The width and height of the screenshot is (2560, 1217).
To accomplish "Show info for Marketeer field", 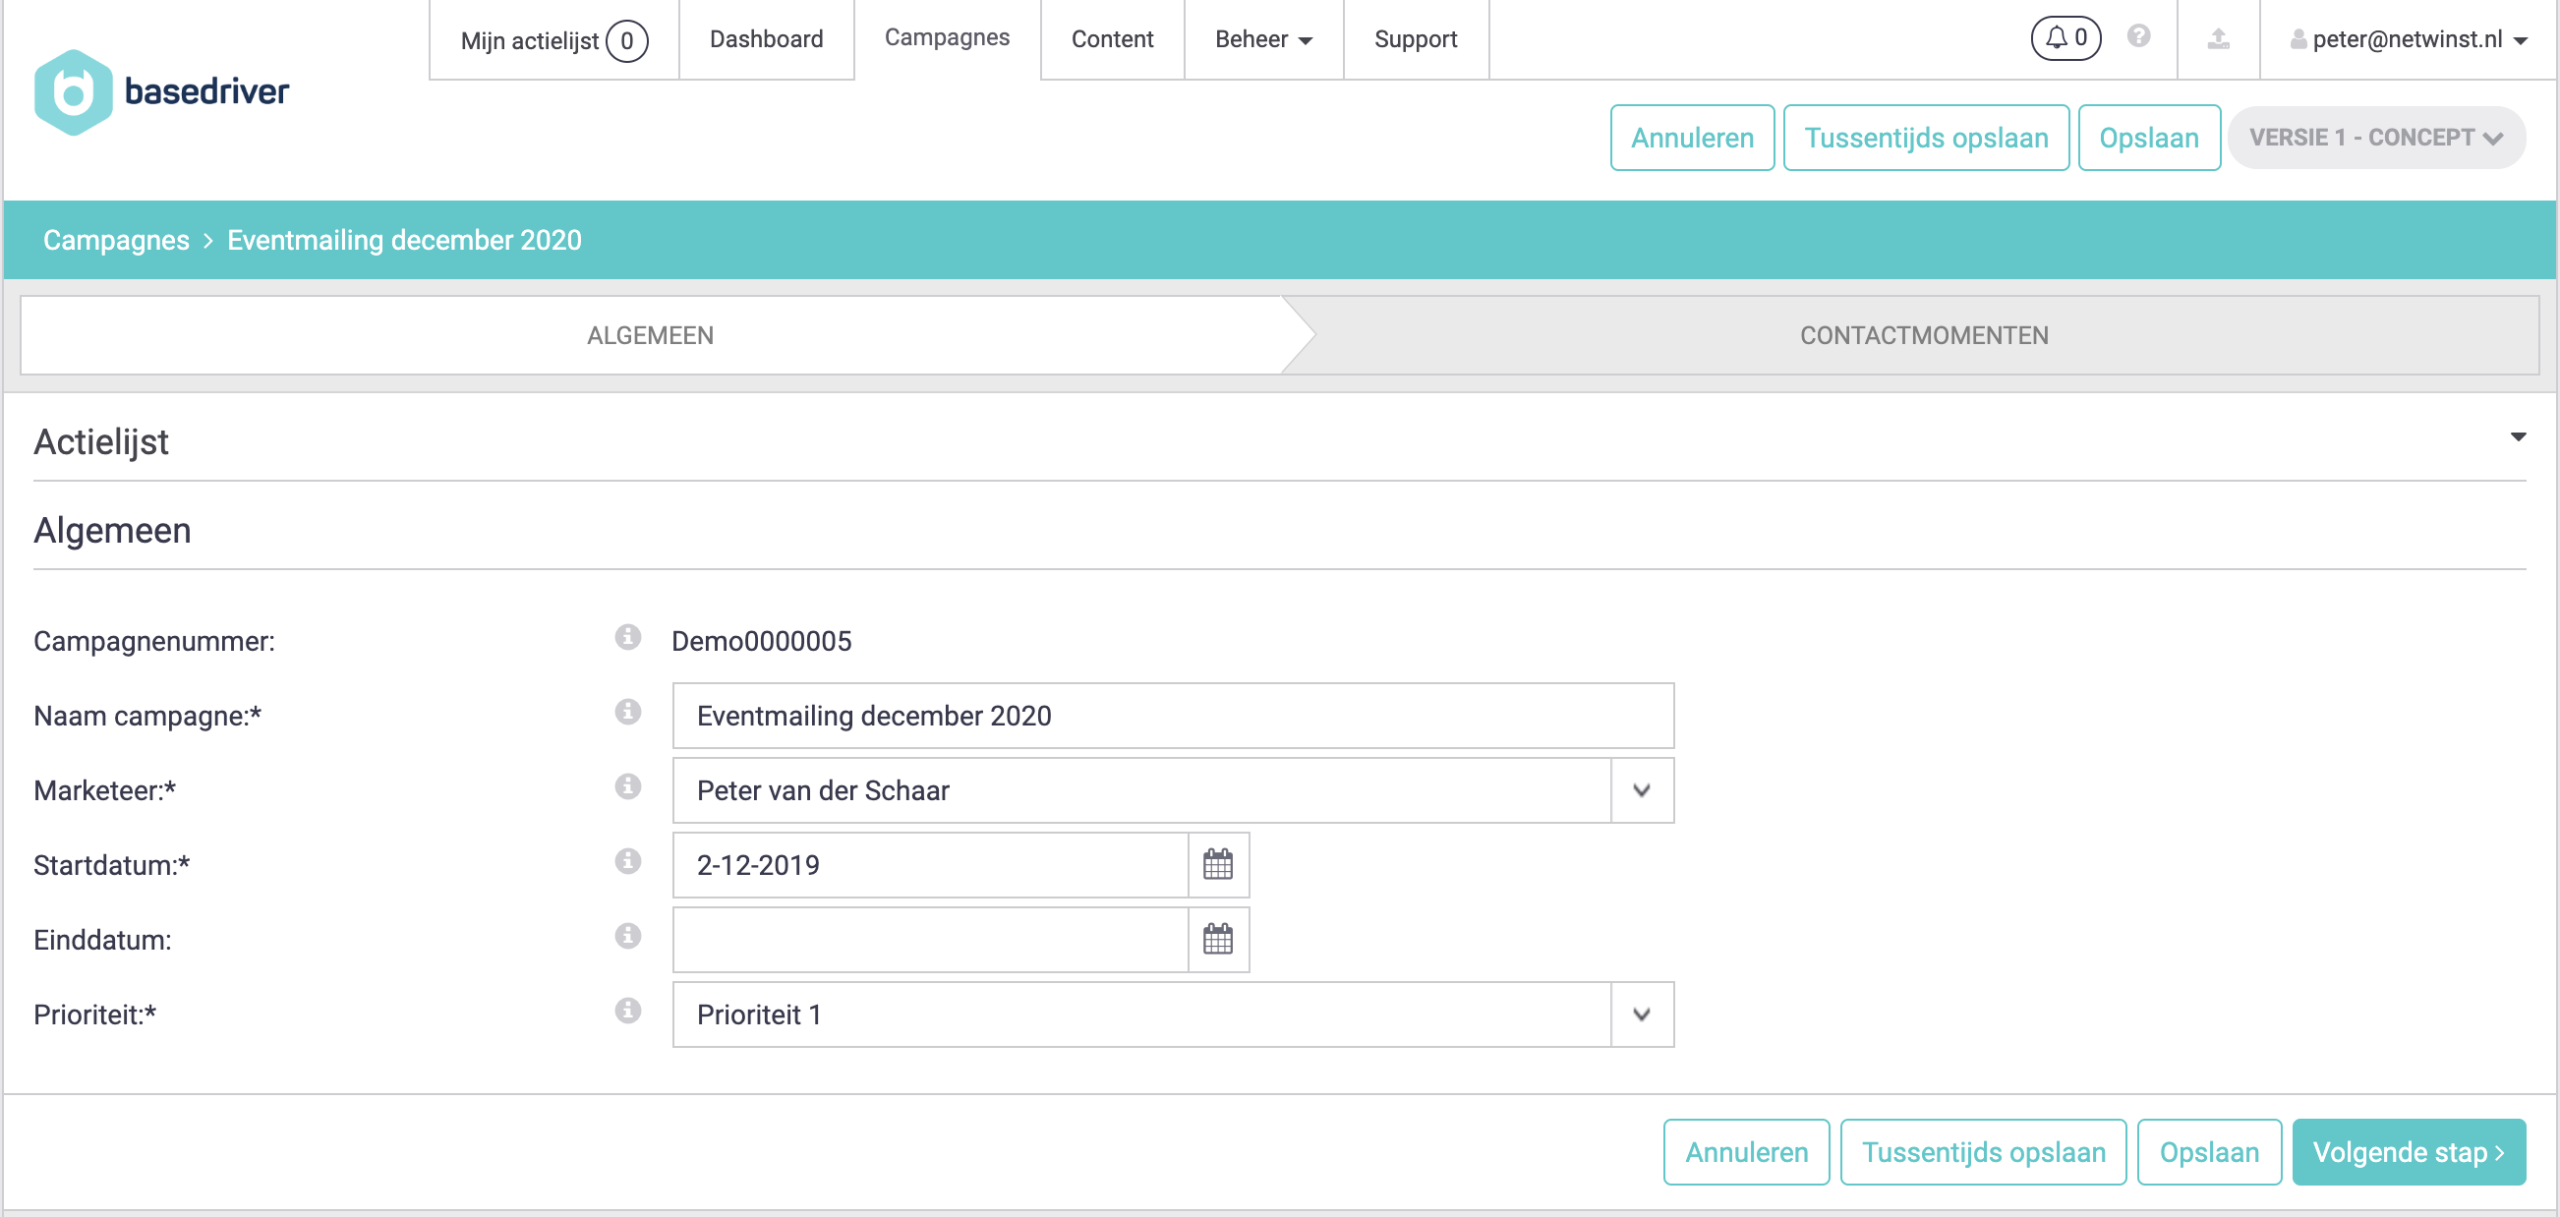I will coord(628,787).
